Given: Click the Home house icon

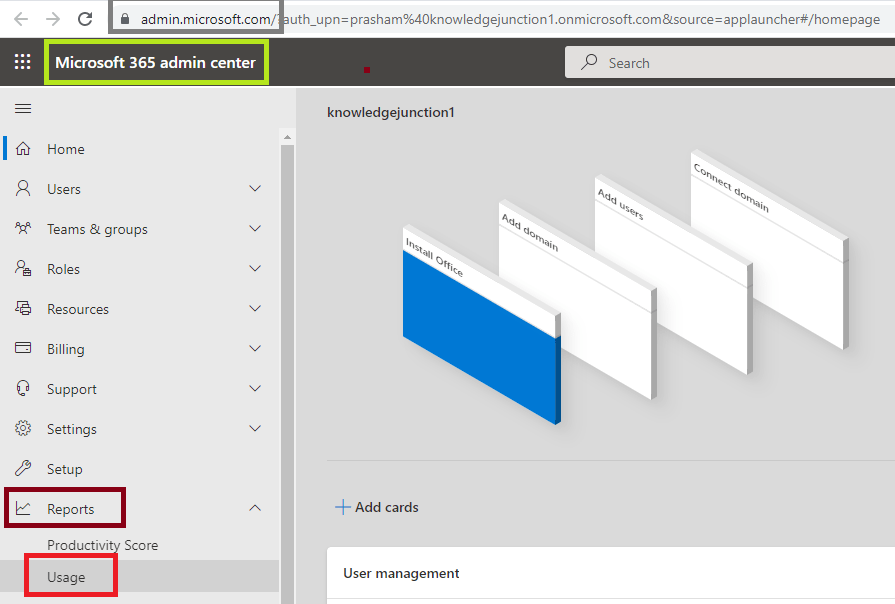Looking at the screenshot, I should pos(23,148).
